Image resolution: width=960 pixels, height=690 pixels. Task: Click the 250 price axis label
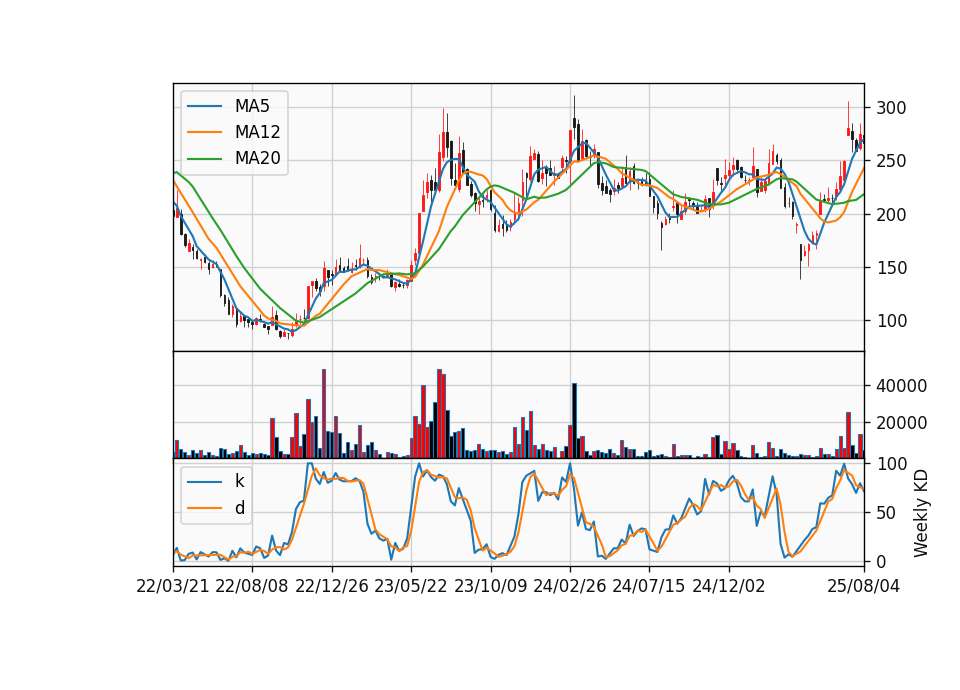(x=891, y=162)
